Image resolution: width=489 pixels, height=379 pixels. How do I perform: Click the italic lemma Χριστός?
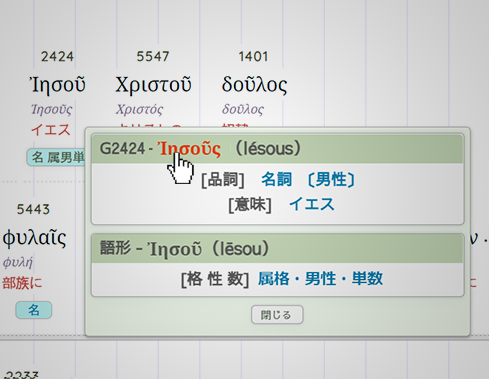[x=140, y=109]
